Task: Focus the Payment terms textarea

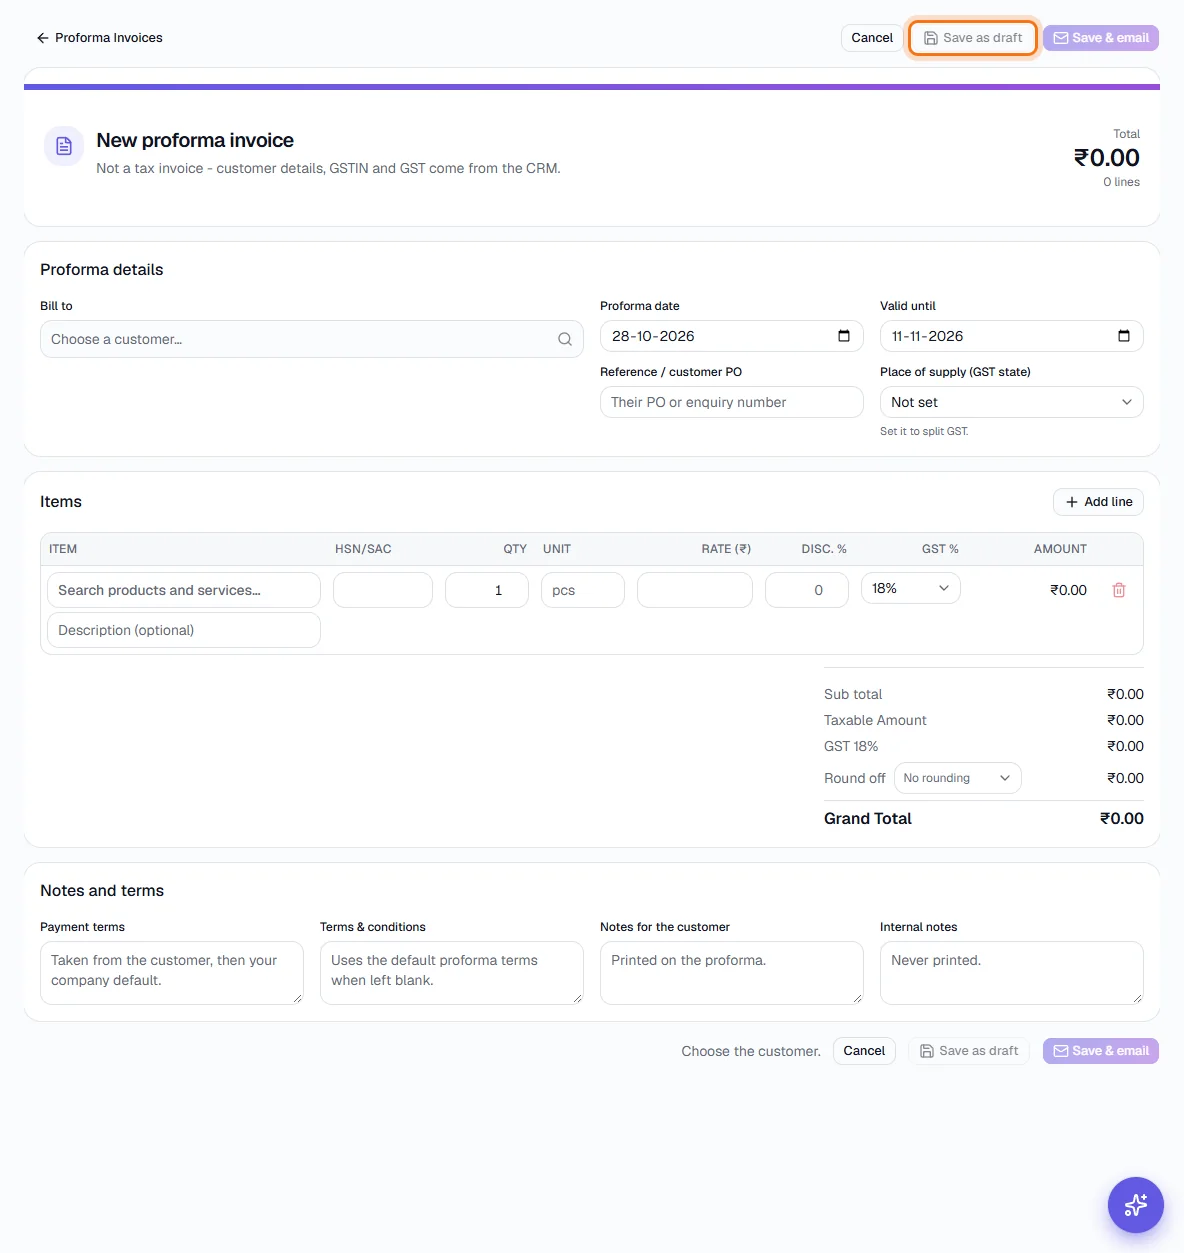Action: [x=172, y=973]
